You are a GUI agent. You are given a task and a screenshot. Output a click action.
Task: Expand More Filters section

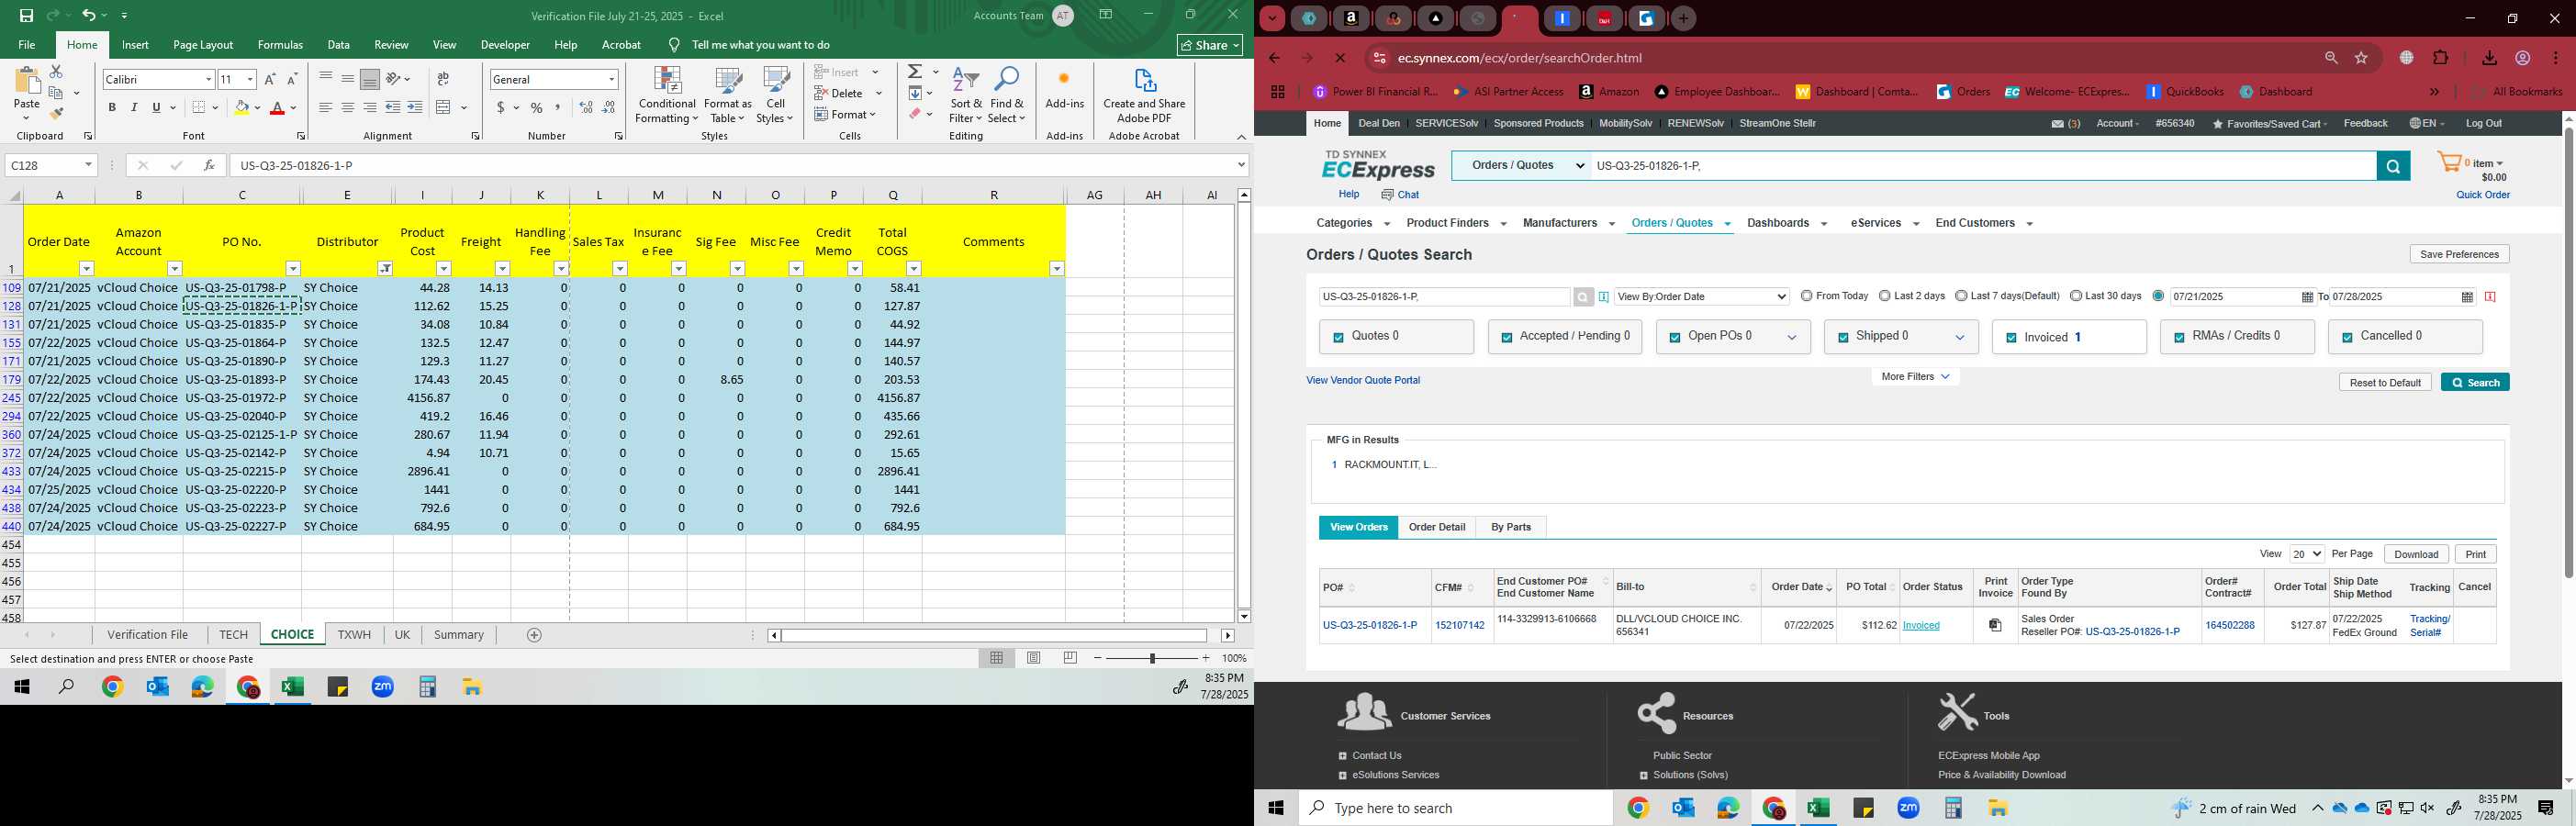(x=1915, y=377)
